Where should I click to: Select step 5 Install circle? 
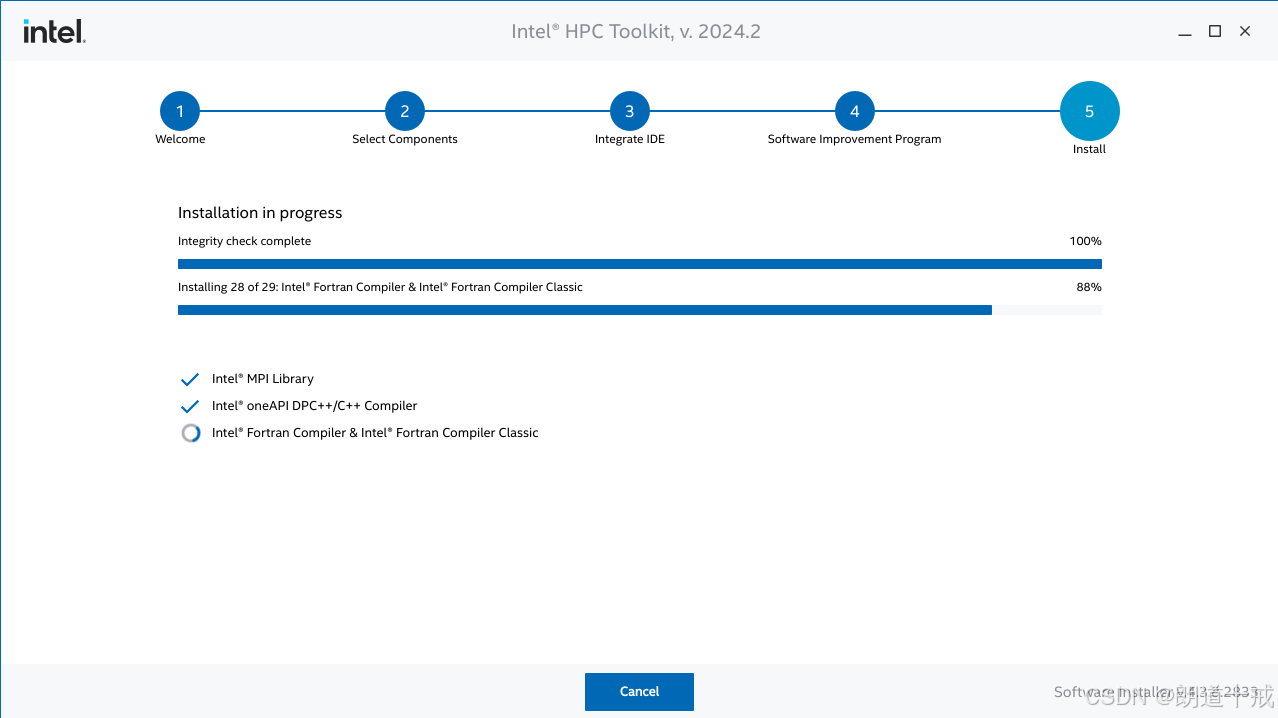pos(1090,111)
